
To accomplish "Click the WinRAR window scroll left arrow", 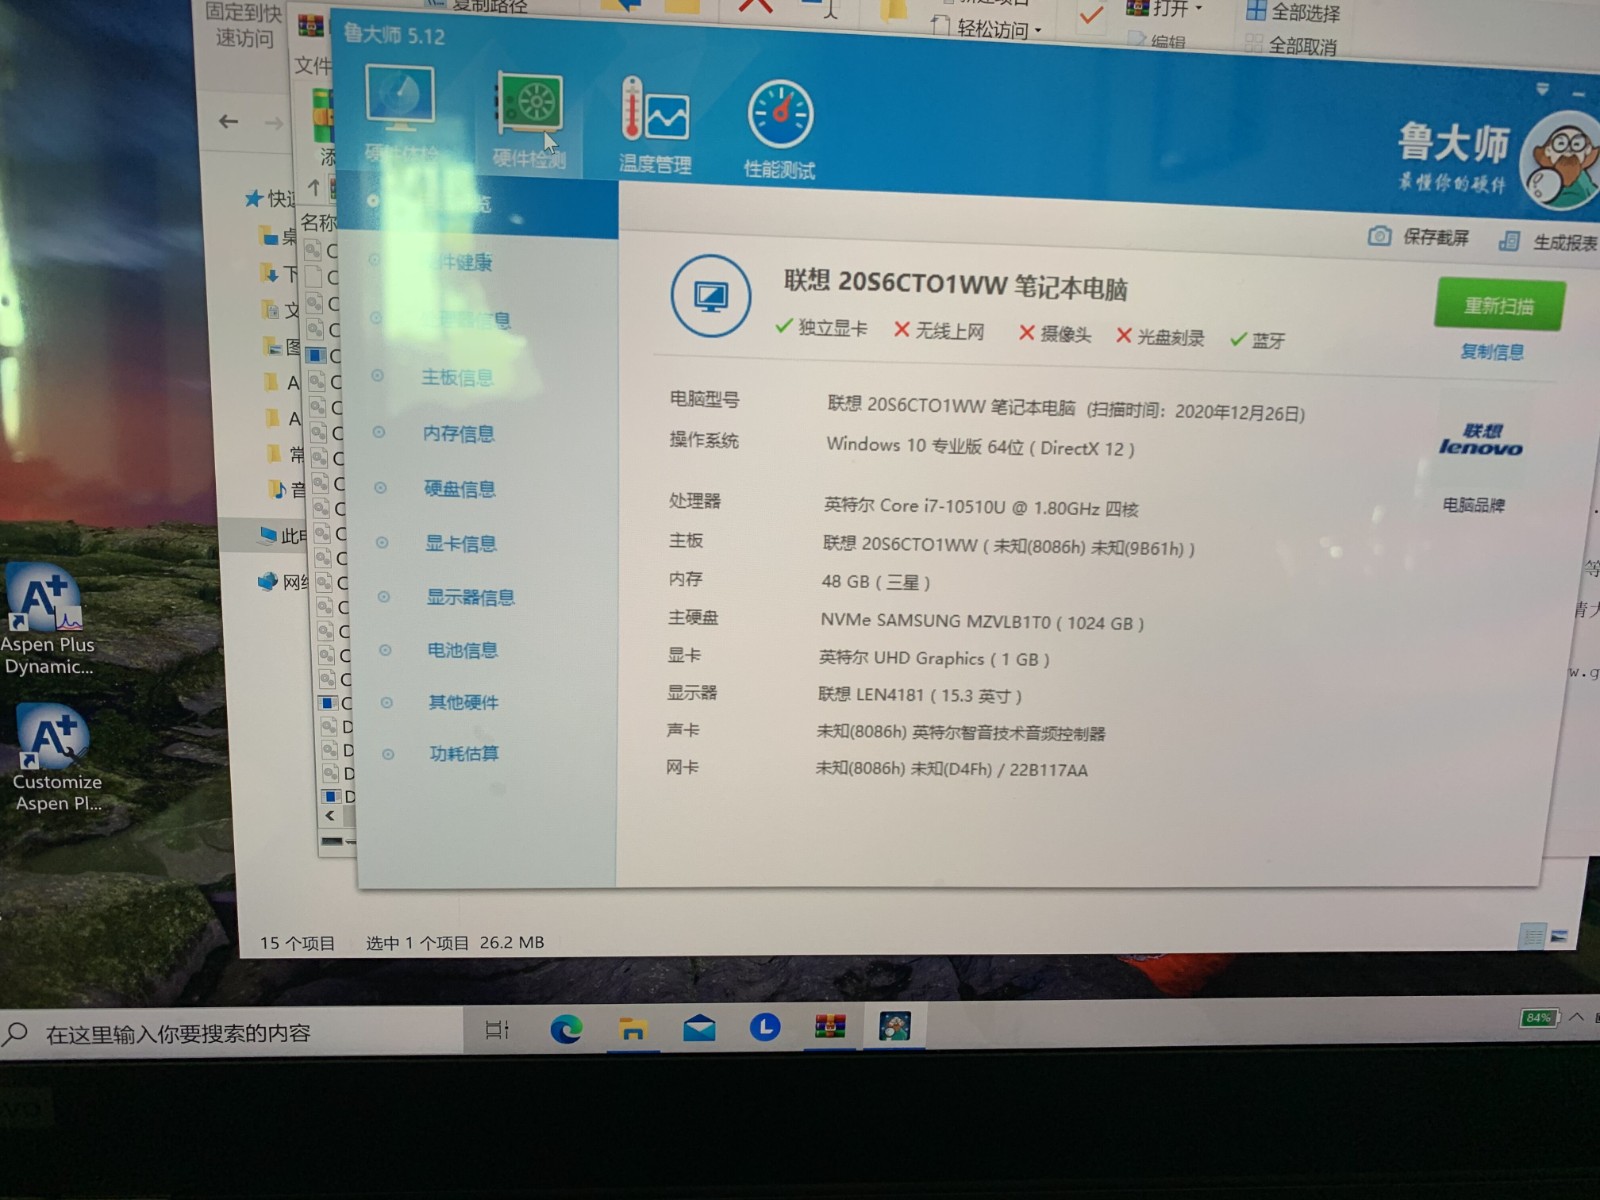I will point(330,816).
